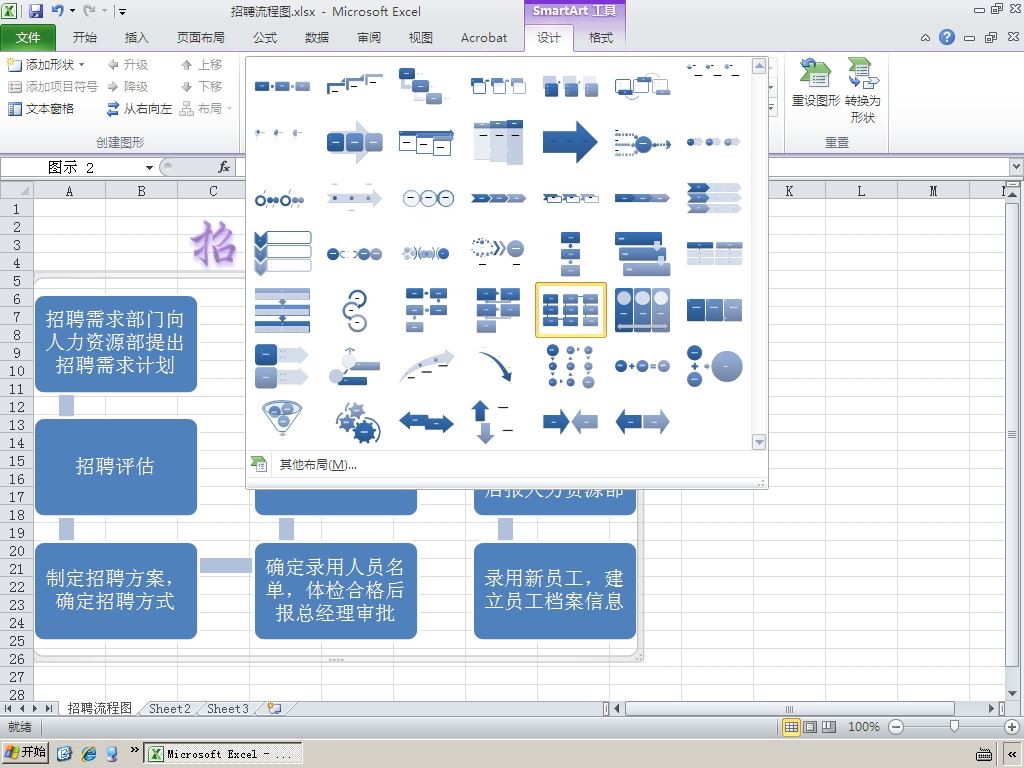
Task: Open the Name Box dropdown arrow
Action: 149,168
